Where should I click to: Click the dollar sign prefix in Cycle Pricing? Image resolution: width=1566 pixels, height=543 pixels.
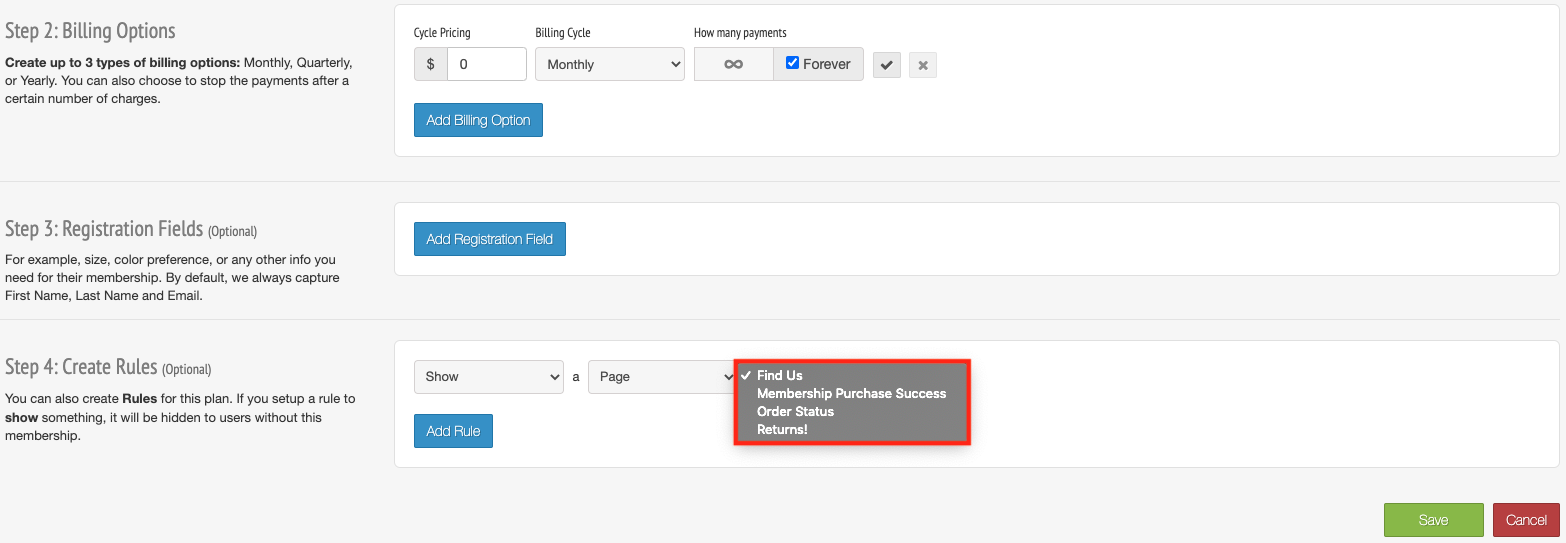[x=430, y=64]
